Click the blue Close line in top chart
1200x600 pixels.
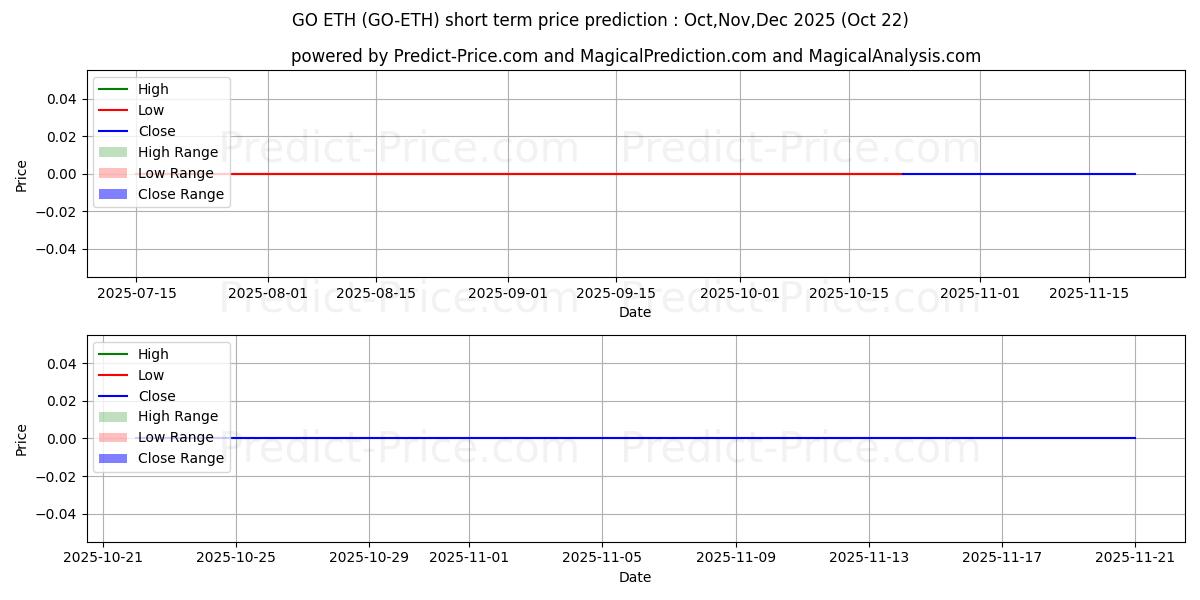(x=1020, y=174)
